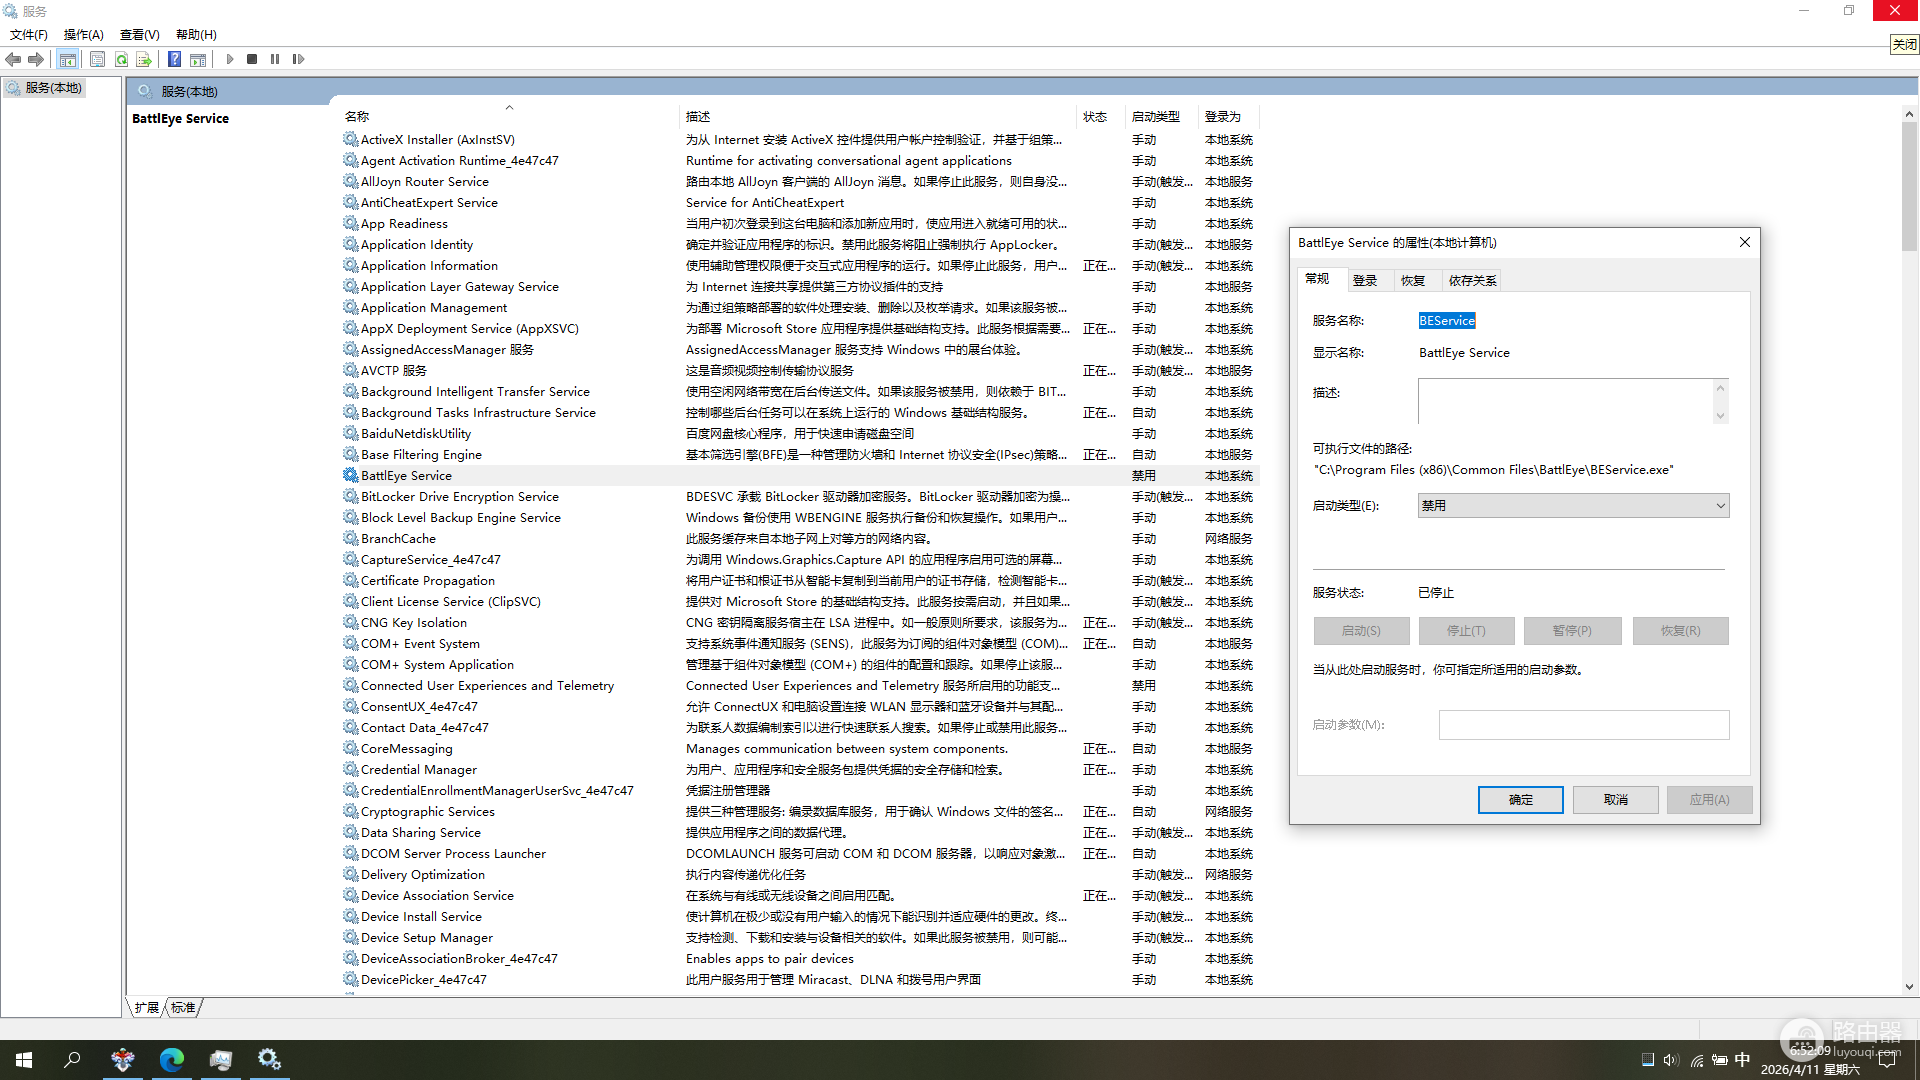Sort list by the 名称 column header
1920x1080 pixels.
508,116
